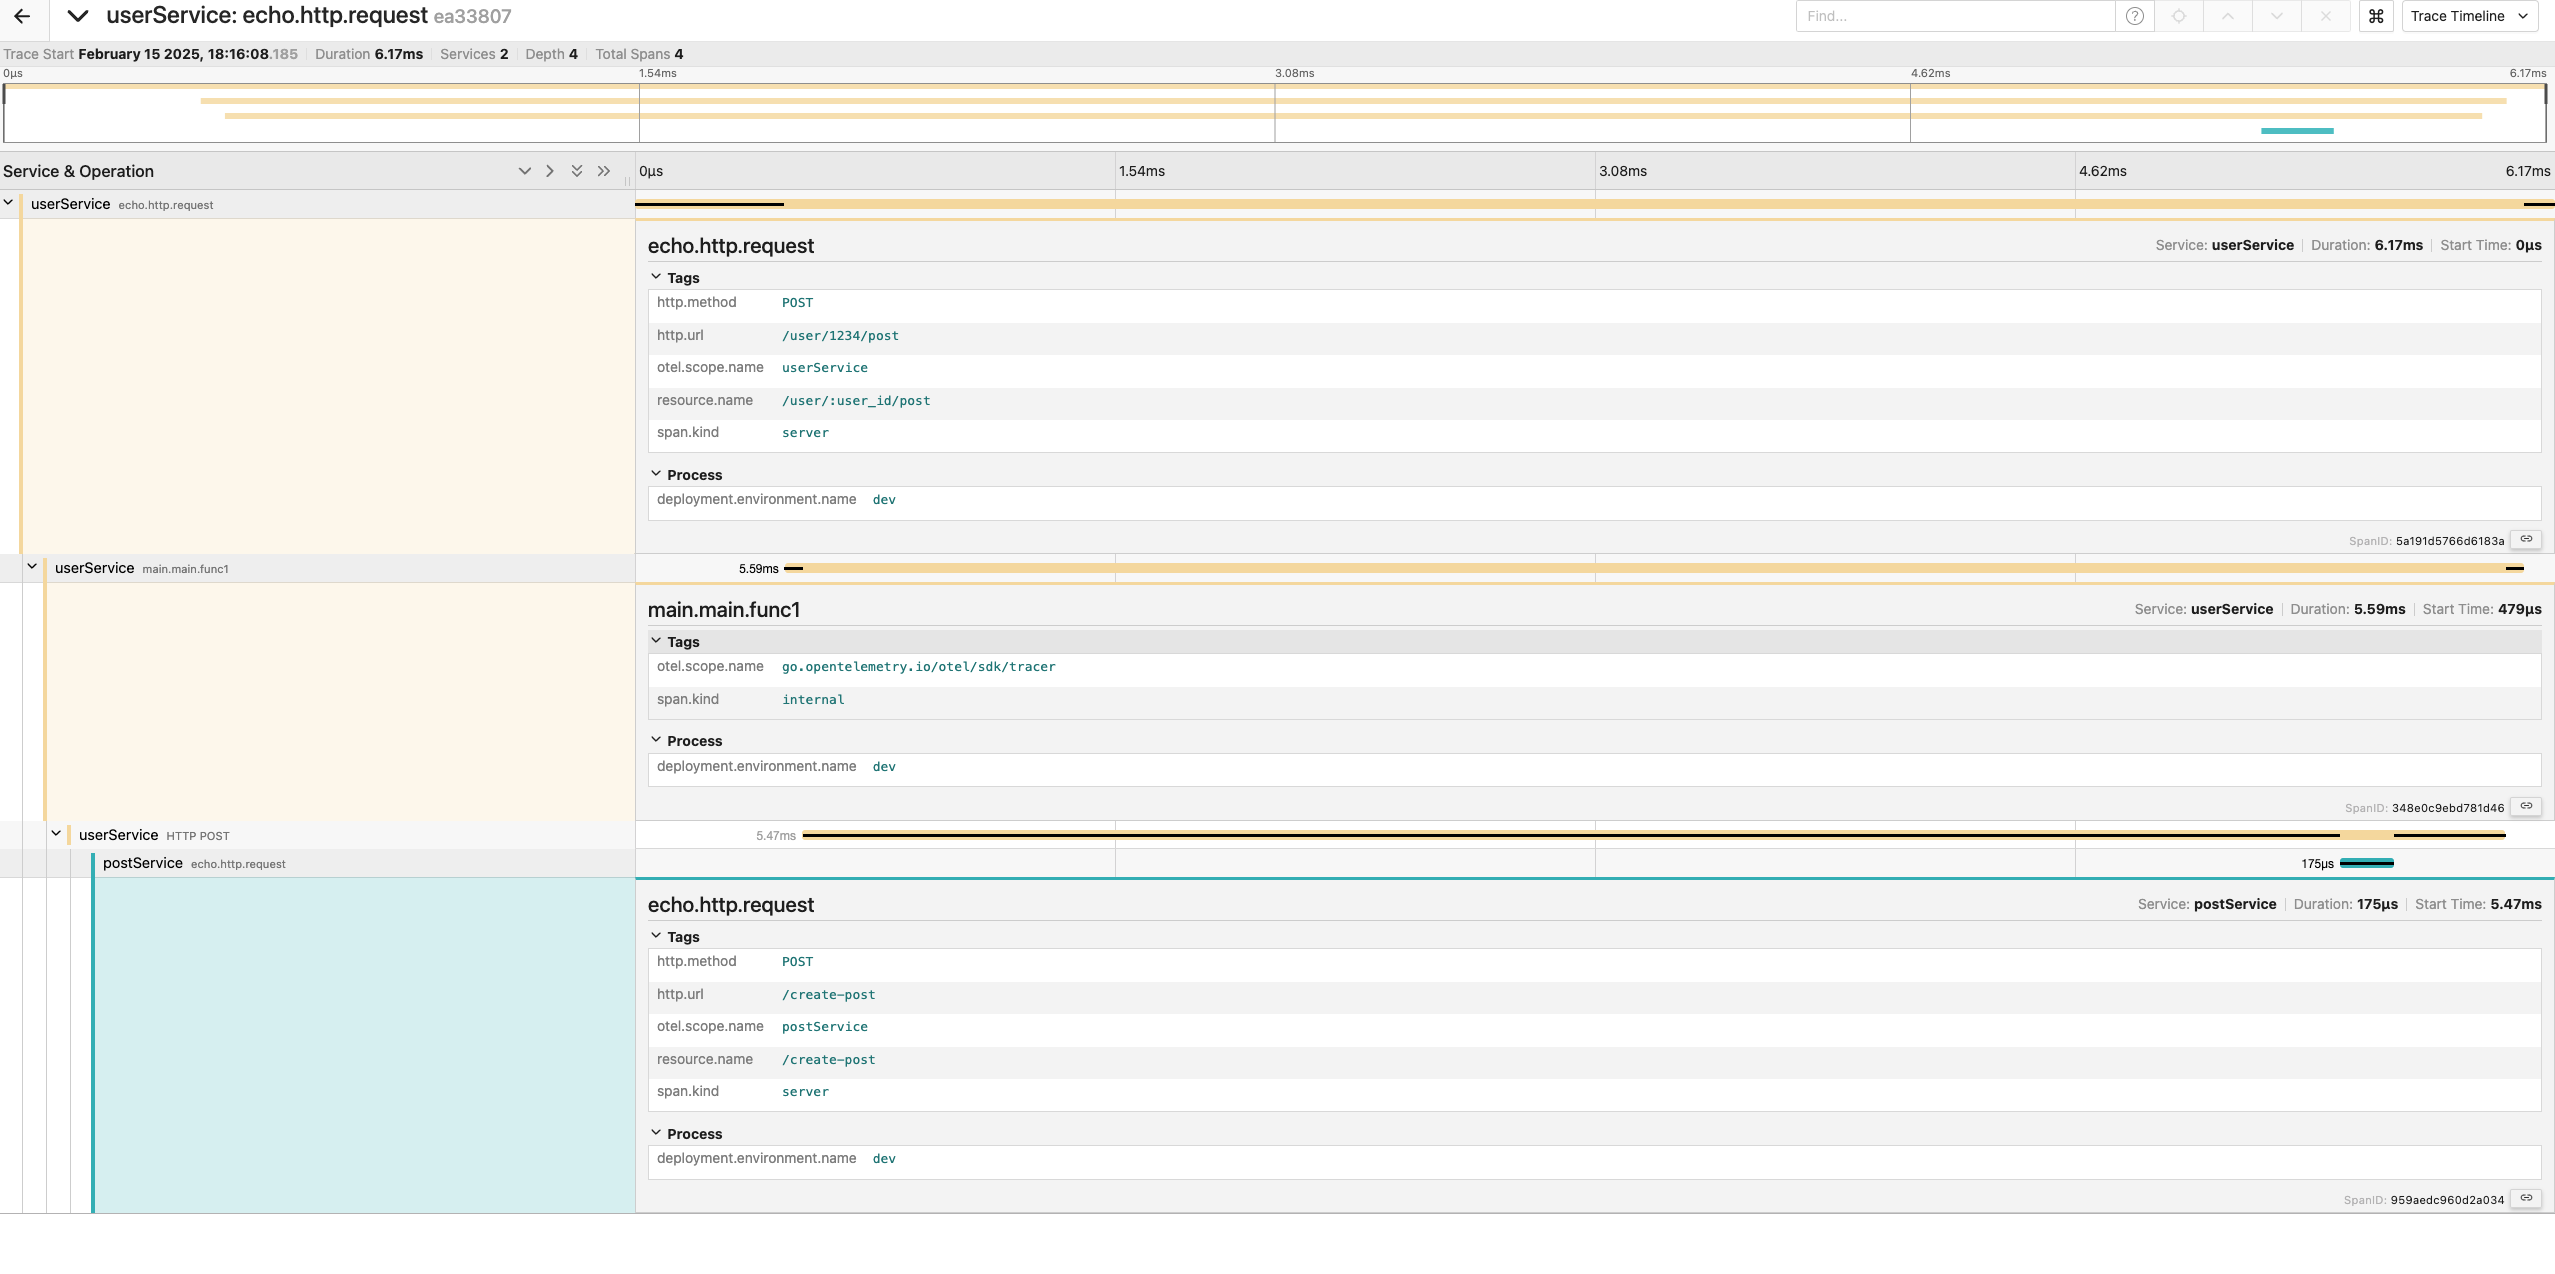Click the teal postService bar in minimap
2555x1274 pixels.
(x=2296, y=131)
